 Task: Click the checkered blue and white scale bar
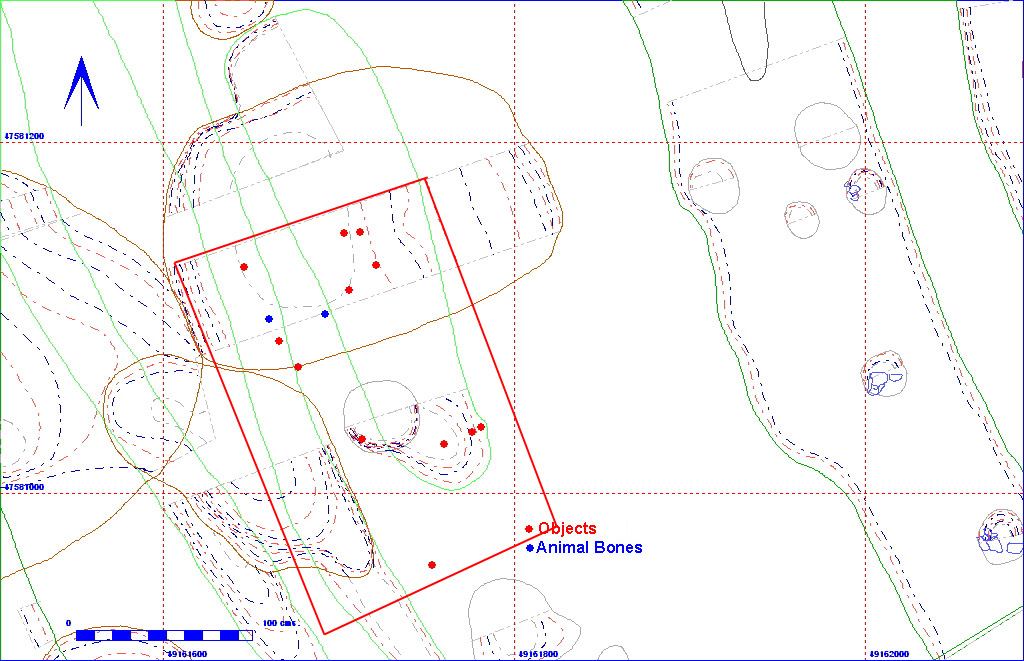click(164, 635)
